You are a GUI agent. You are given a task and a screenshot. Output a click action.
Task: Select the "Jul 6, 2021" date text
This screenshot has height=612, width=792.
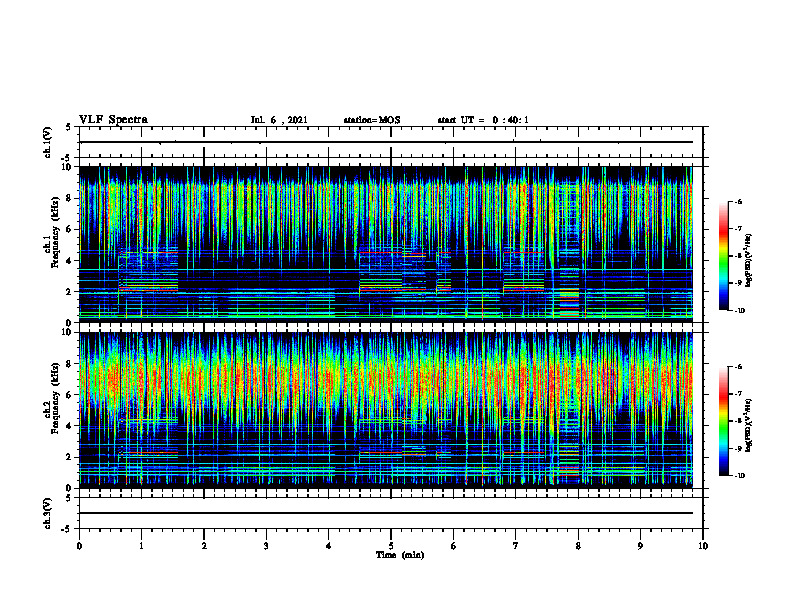tap(279, 120)
